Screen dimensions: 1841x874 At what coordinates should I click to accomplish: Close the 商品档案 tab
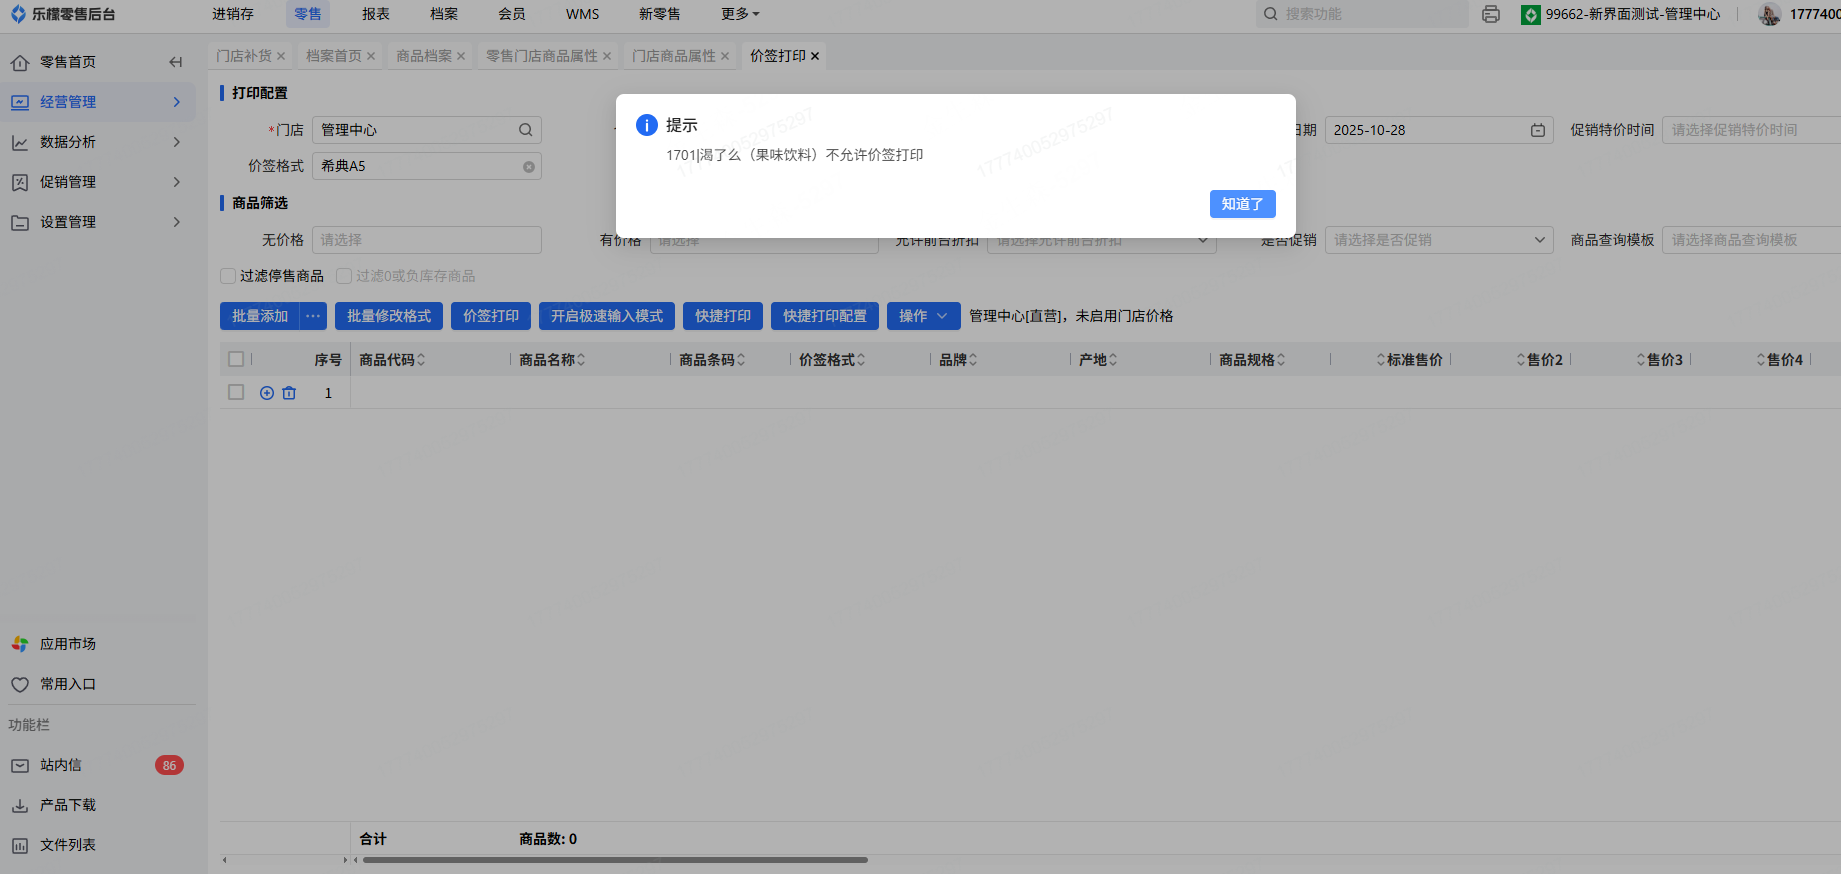click(461, 56)
